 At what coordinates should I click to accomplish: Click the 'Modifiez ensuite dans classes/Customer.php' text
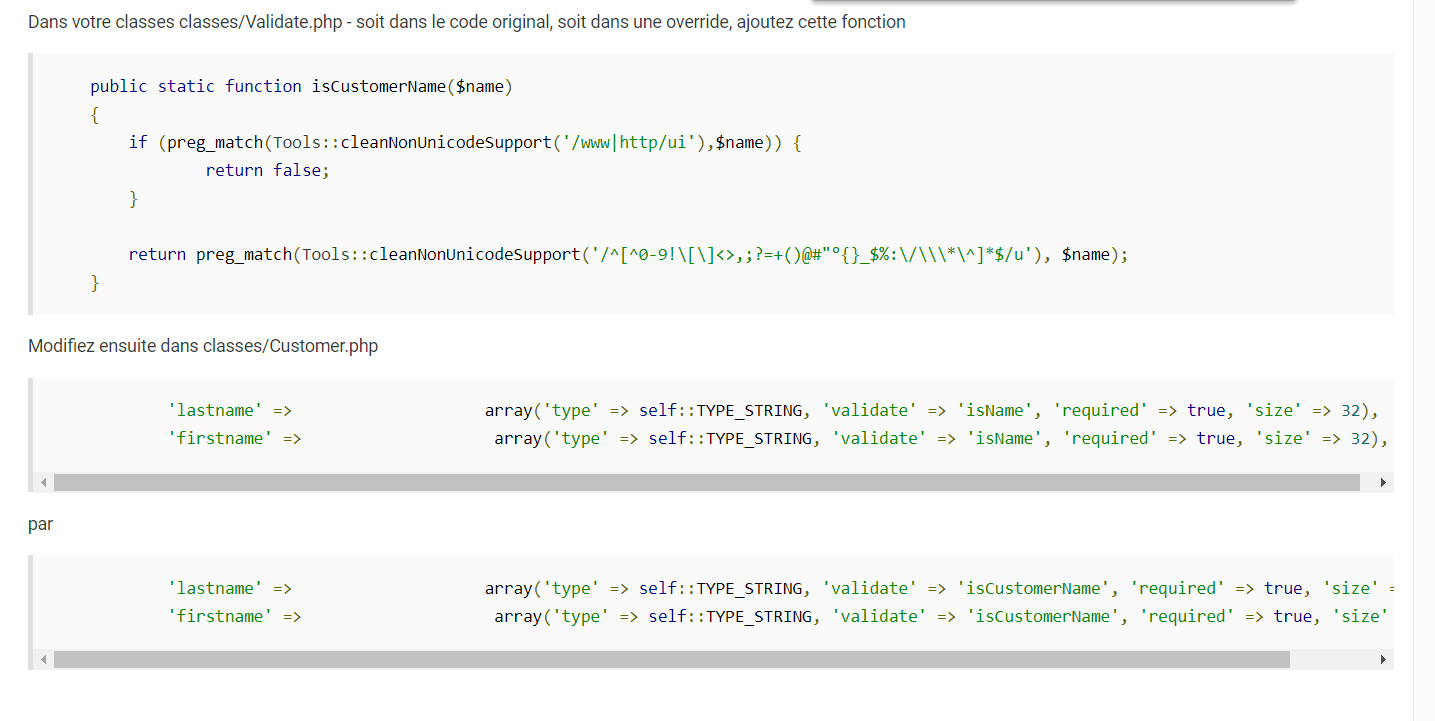(x=203, y=346)
